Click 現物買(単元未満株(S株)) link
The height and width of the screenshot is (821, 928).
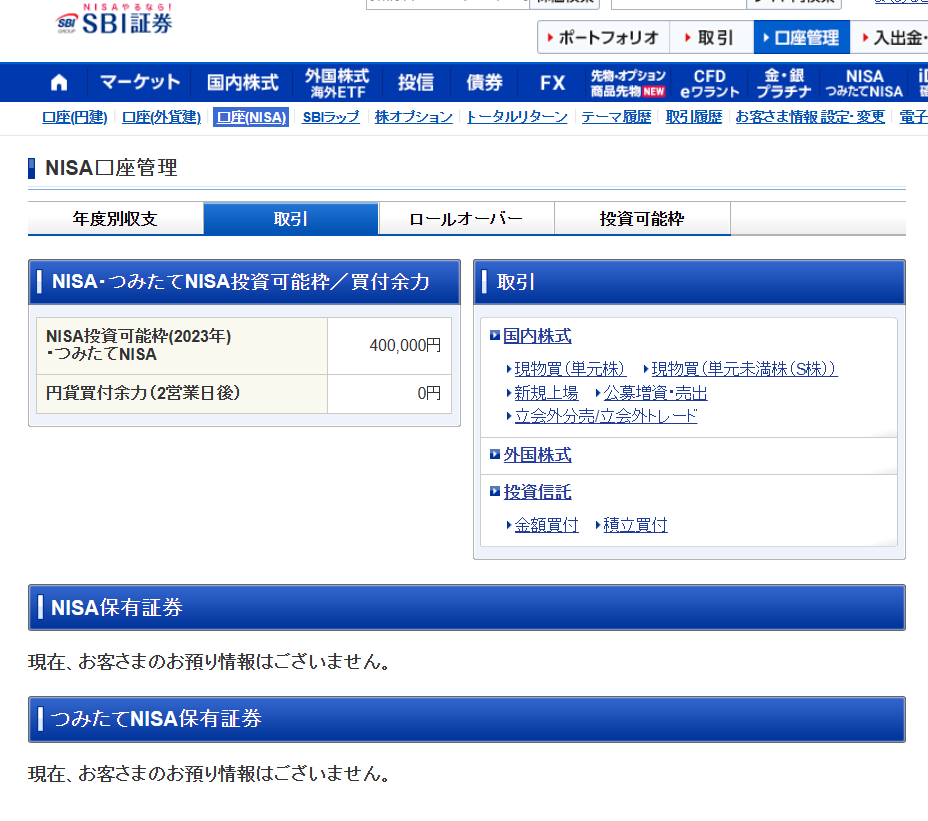[744, 369]
